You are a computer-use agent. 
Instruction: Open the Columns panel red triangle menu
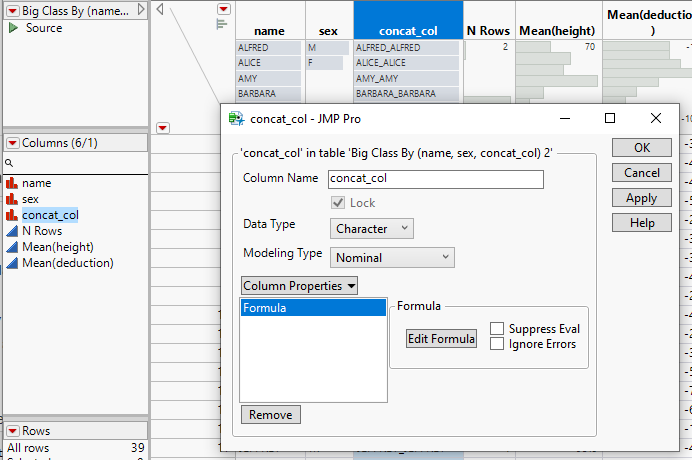point(13,143)
